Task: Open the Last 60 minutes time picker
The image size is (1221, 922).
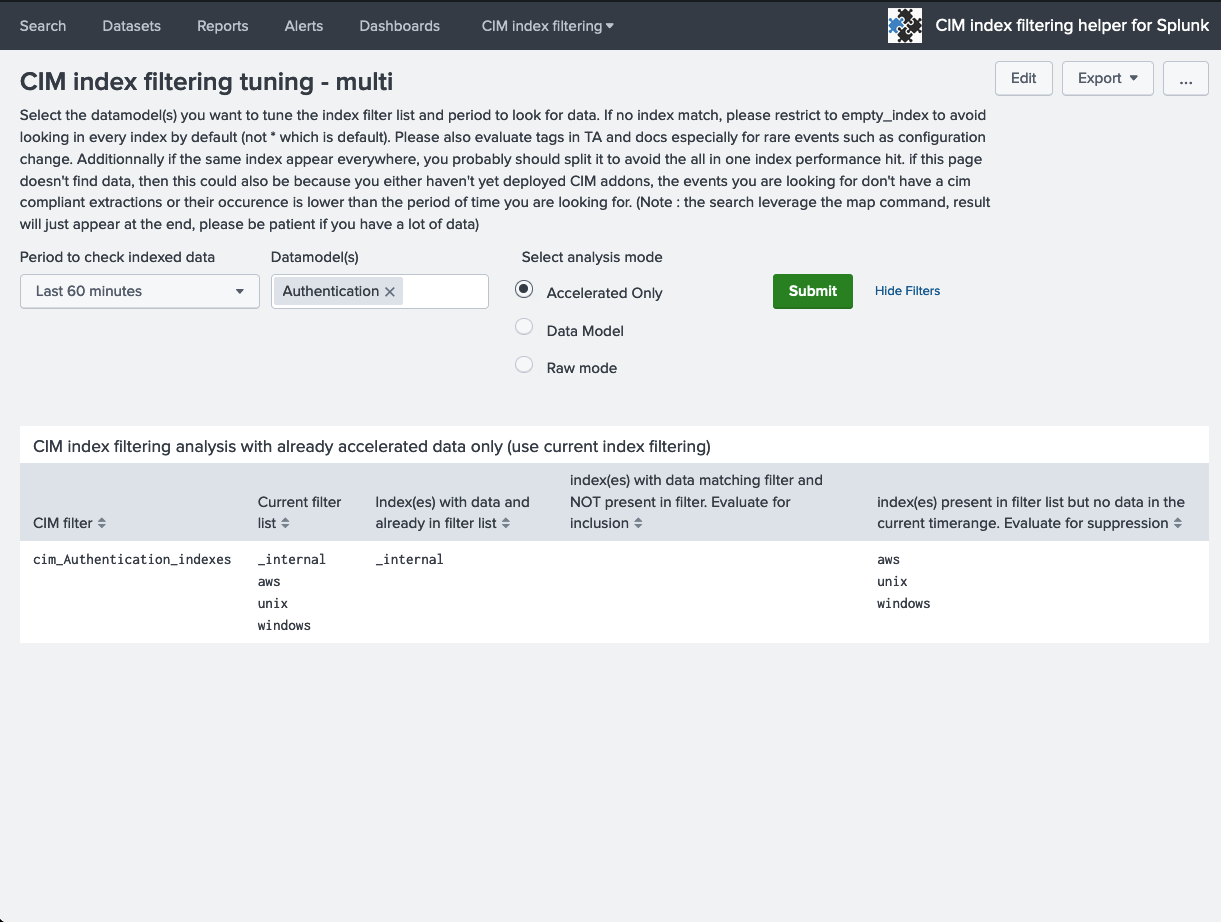Action: click(140, 291)
